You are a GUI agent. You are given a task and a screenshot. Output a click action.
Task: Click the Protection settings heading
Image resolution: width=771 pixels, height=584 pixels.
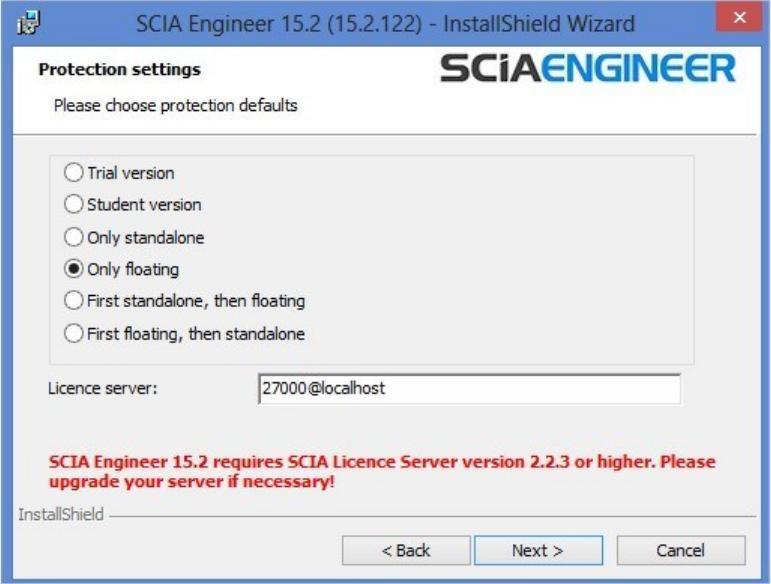coord(119,69)
